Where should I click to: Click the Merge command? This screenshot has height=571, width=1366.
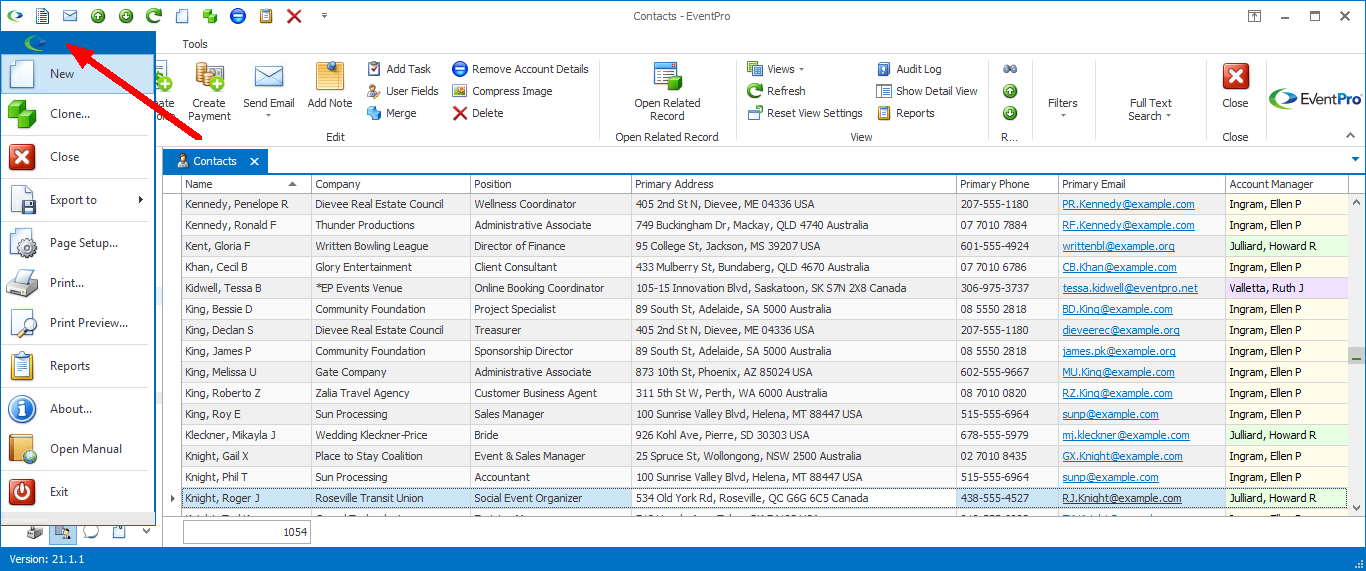point(391,113)
